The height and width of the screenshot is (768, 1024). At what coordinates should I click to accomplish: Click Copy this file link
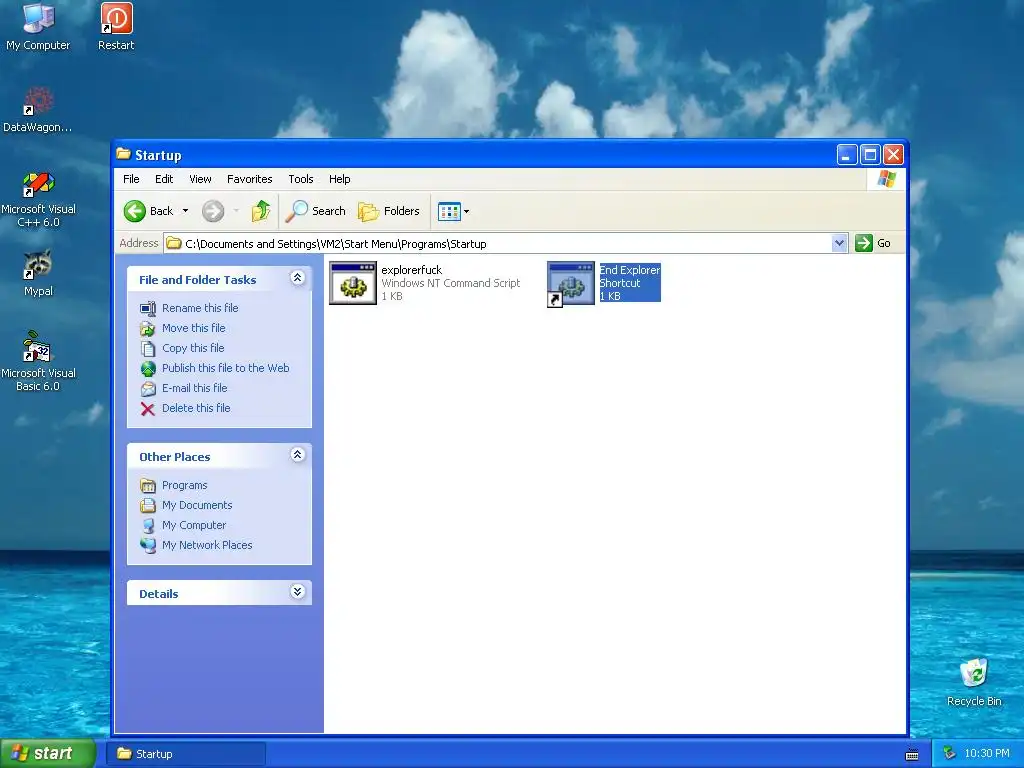pos(193,348)
